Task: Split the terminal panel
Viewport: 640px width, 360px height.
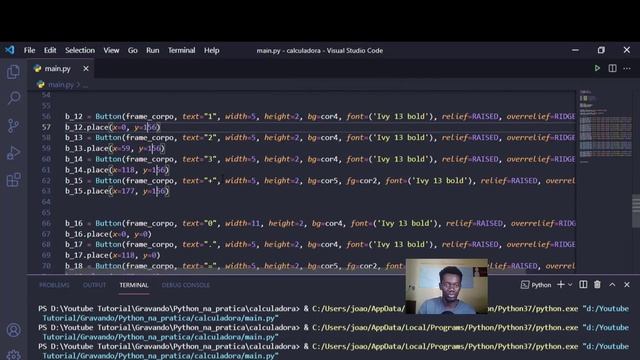Action: pyautogui.click(x=583, y=284)
